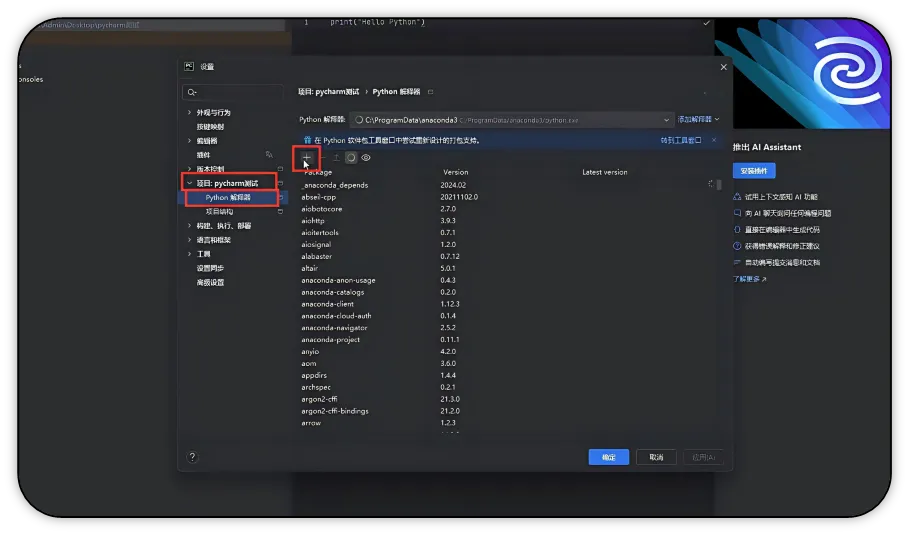The height and width of the screenshot is (535, 909).
Task: Select 按键映射 in settings tree
Action: pyautogui.click(x=210, y=126)
